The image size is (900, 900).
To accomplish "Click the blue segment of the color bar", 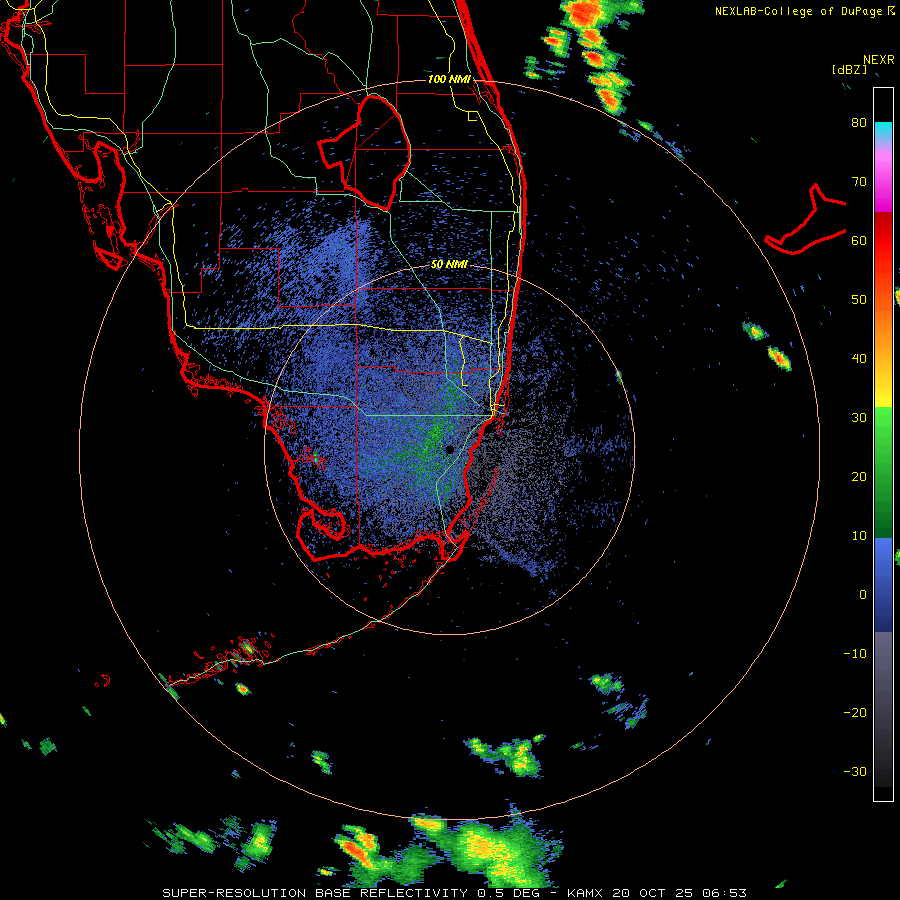I will [883, 585].
